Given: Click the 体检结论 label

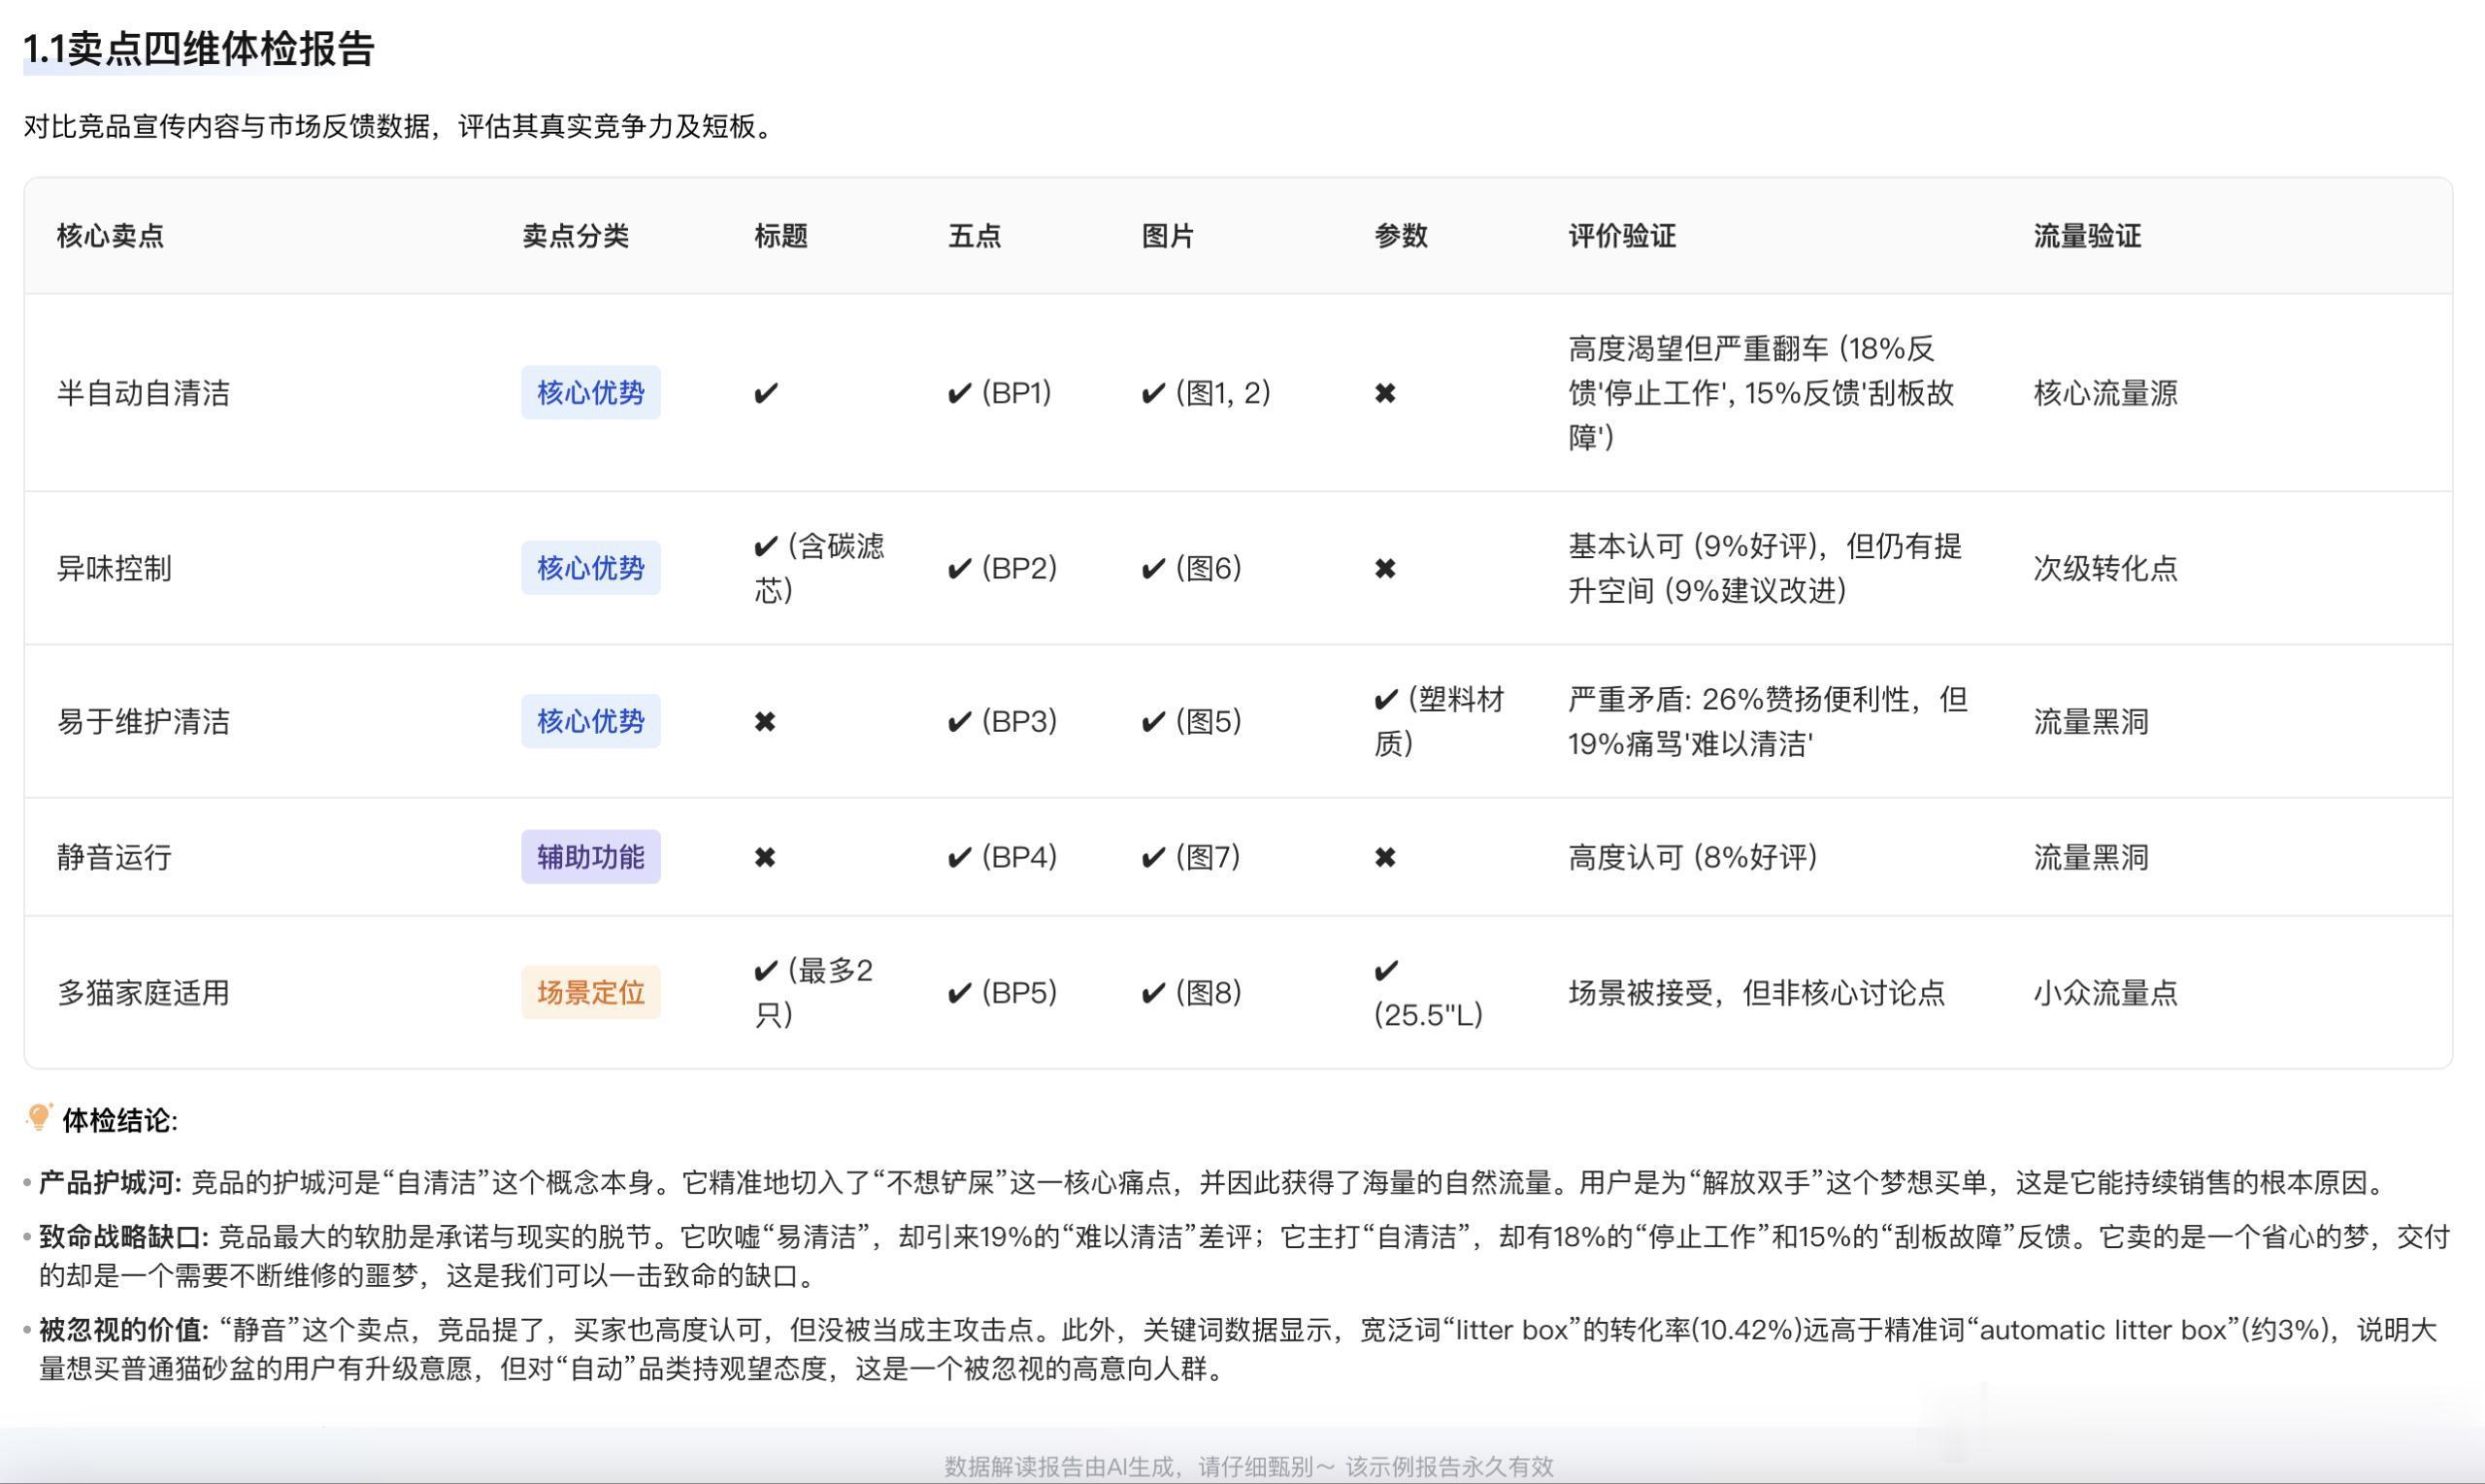Looking at the screenshot, I should tap(120, 1120).
